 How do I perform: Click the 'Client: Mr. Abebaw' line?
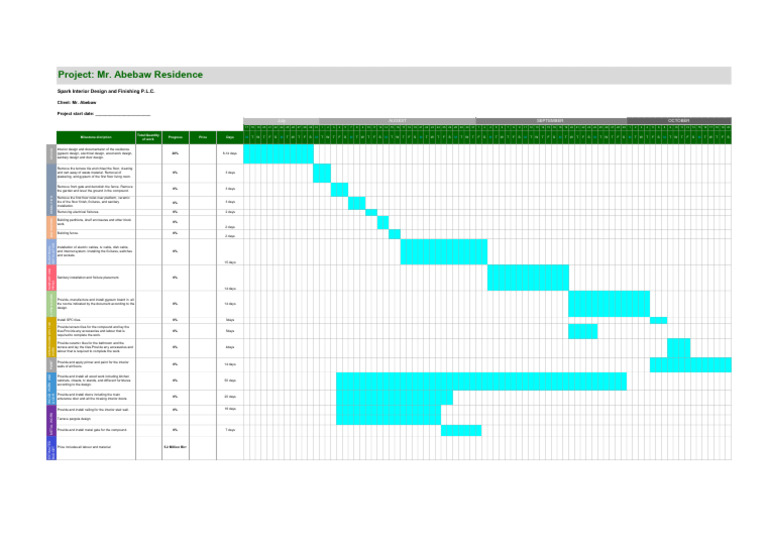point(76,103)
